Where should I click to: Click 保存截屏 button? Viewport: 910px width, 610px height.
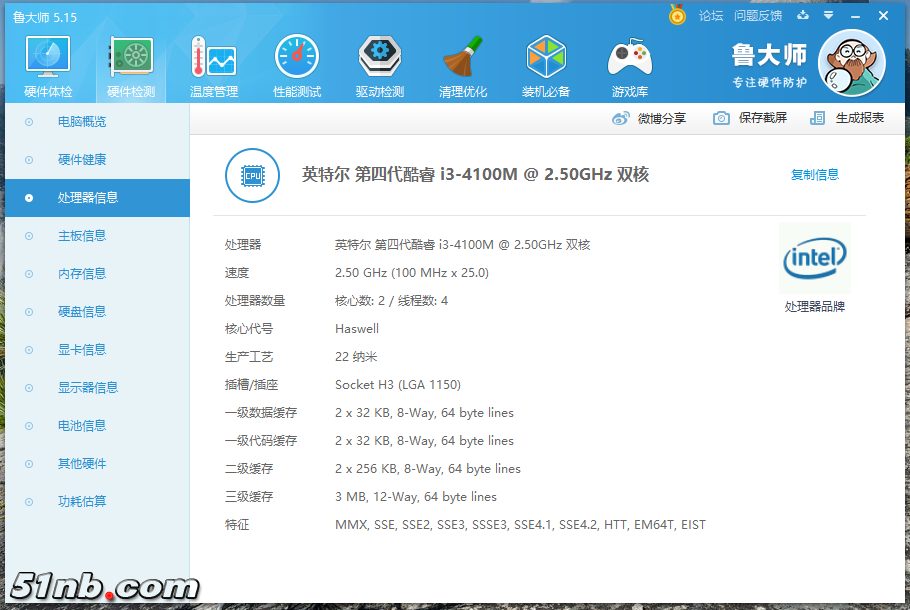750,118
